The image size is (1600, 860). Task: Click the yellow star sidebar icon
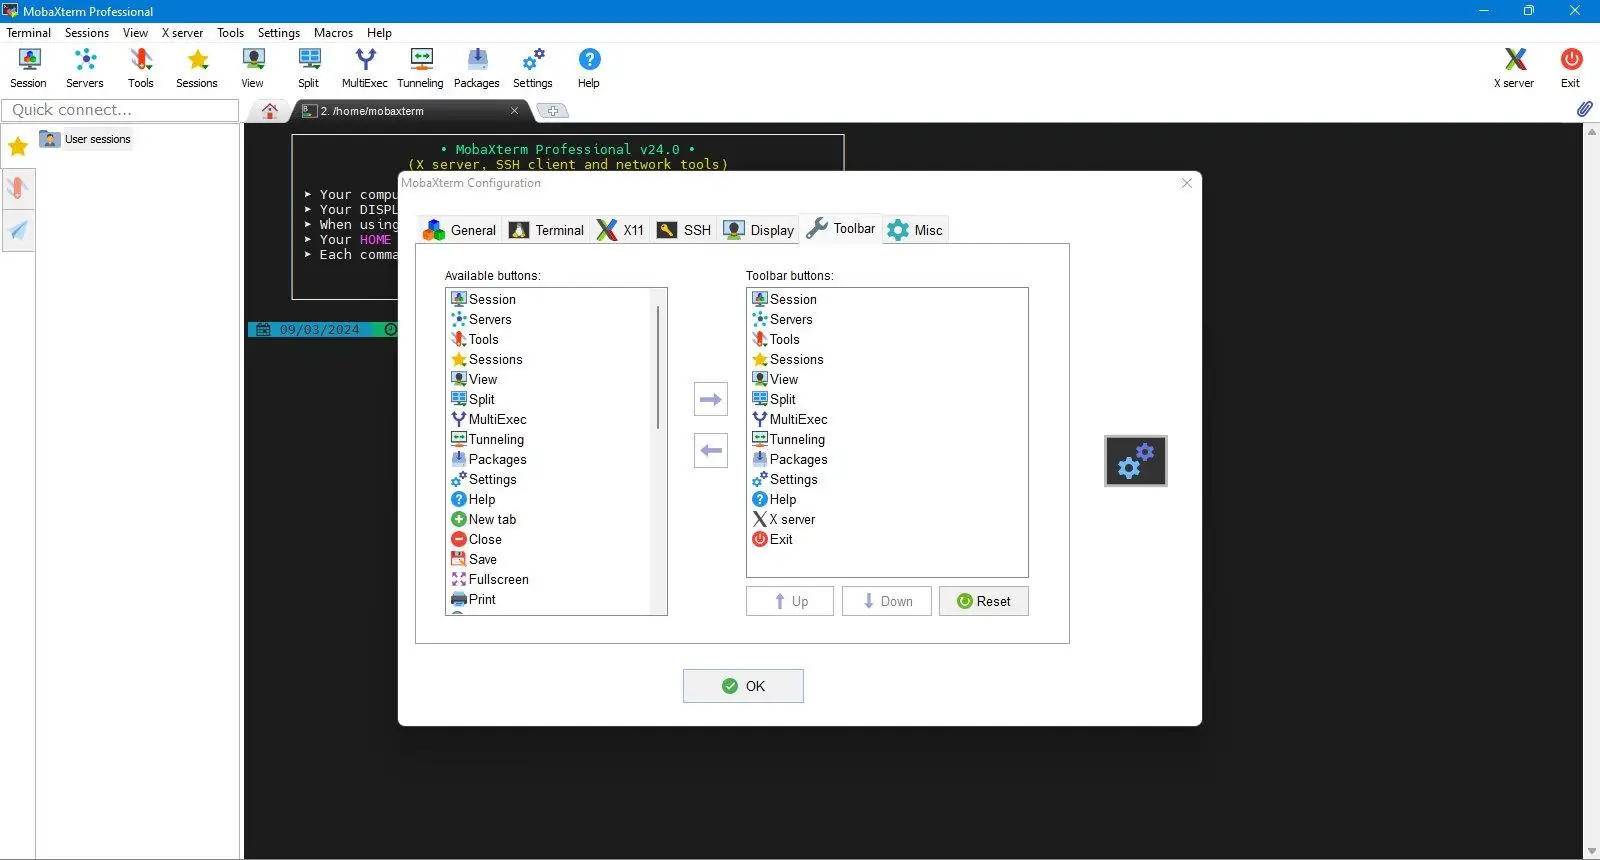coord(18,147)
